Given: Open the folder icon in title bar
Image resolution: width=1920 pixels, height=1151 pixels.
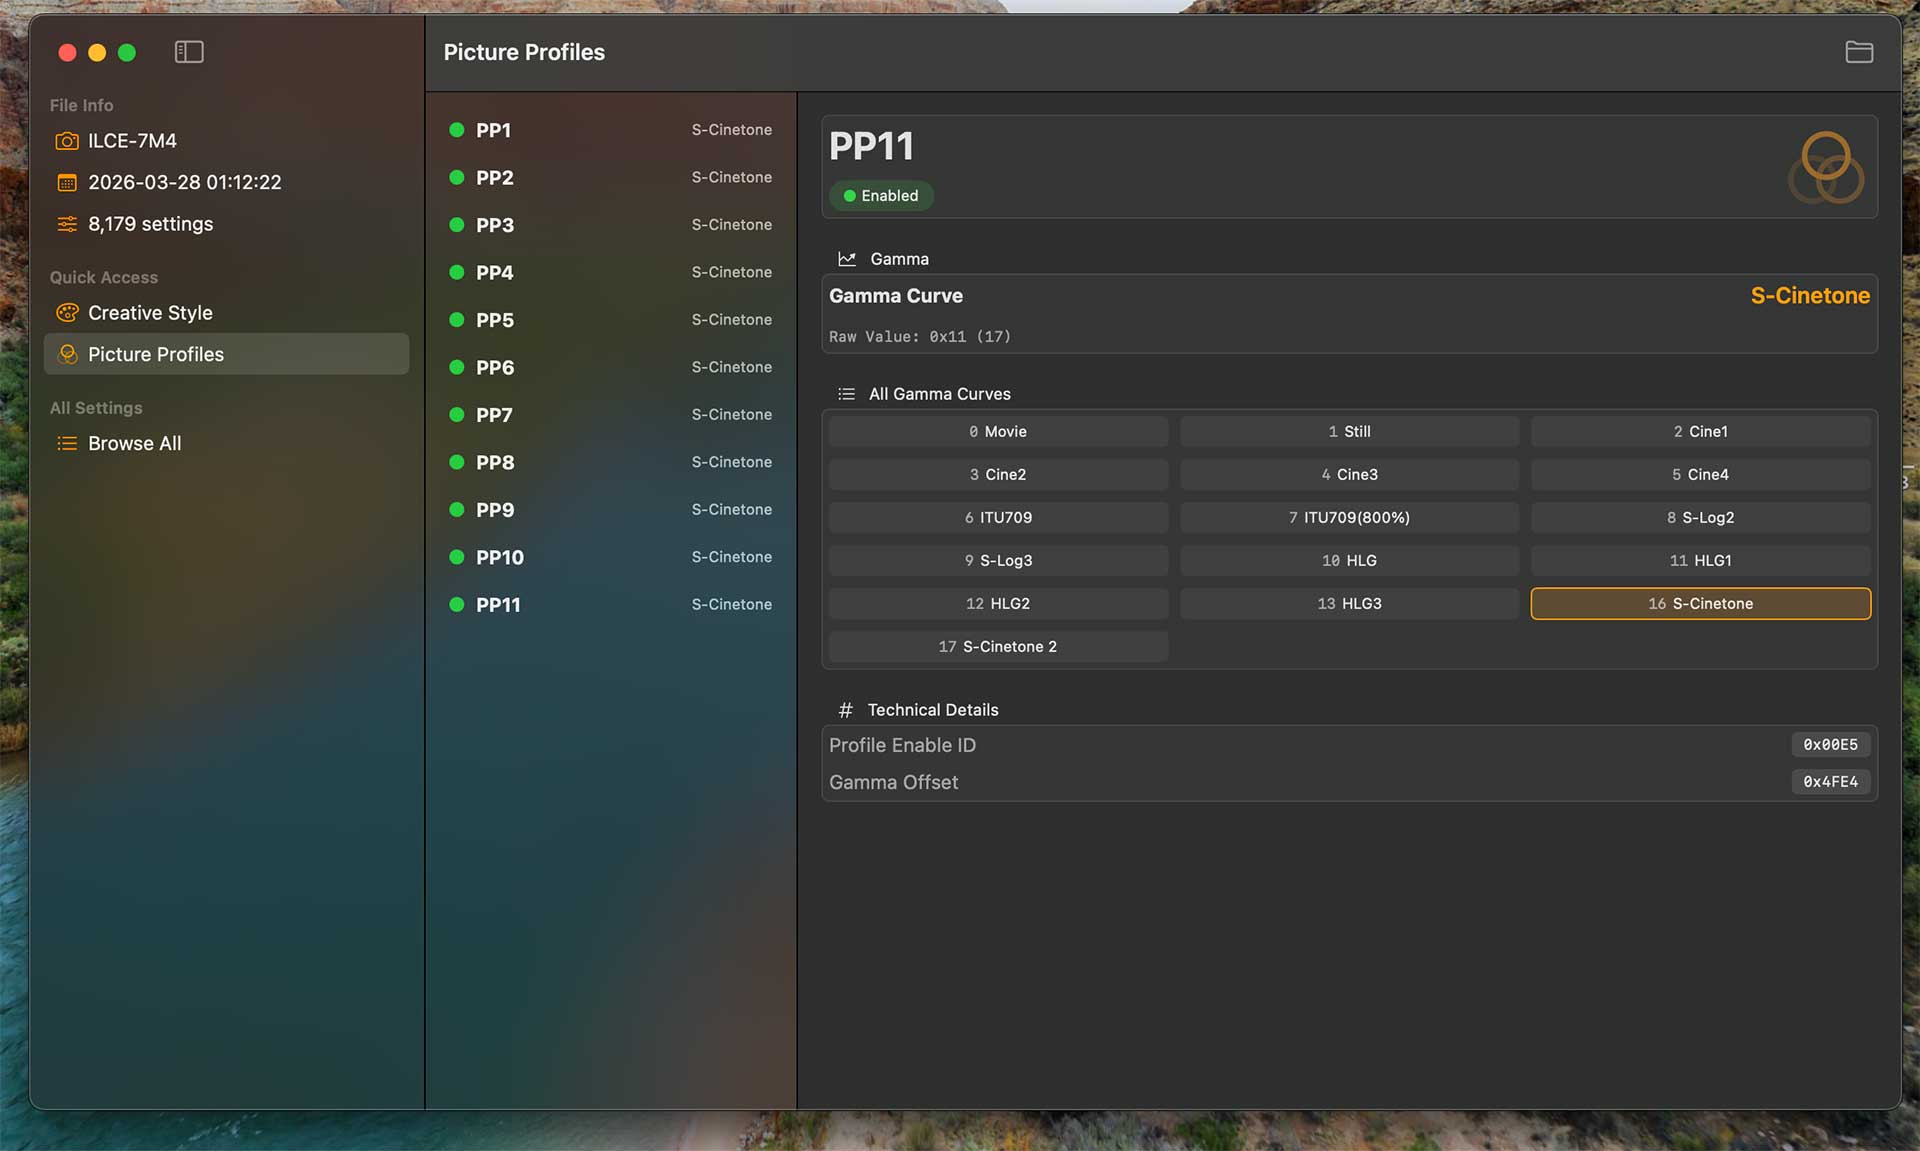Looking at the screenshot, I should click(x=1858, y=52).
